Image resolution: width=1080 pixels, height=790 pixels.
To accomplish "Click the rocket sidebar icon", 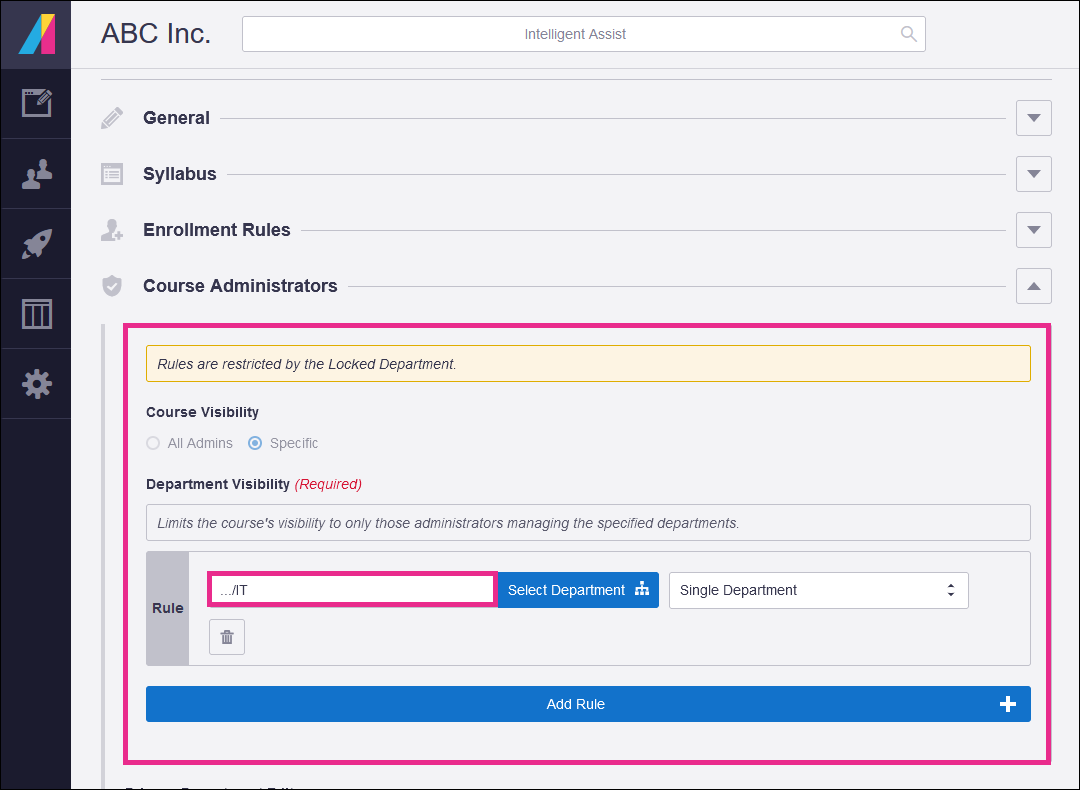I will click(36, 243).
